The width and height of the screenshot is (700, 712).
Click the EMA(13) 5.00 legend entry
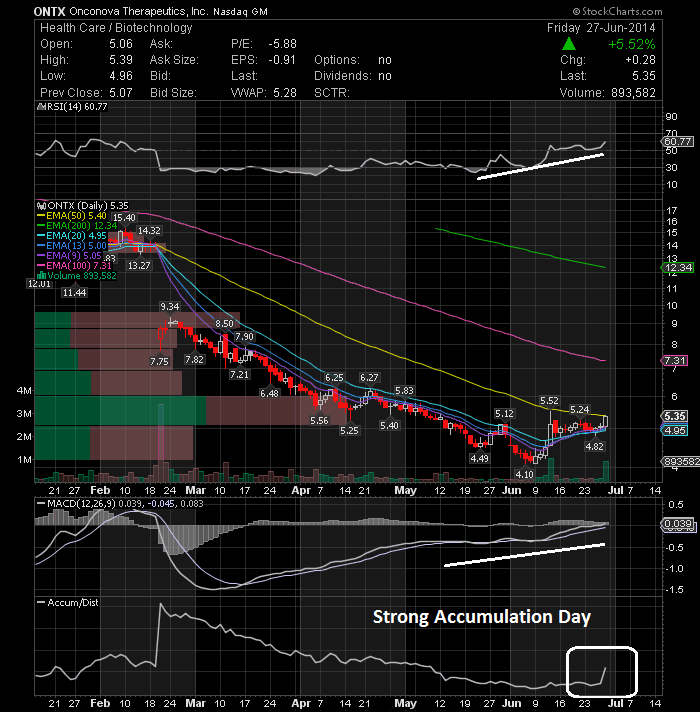point(76,246)
